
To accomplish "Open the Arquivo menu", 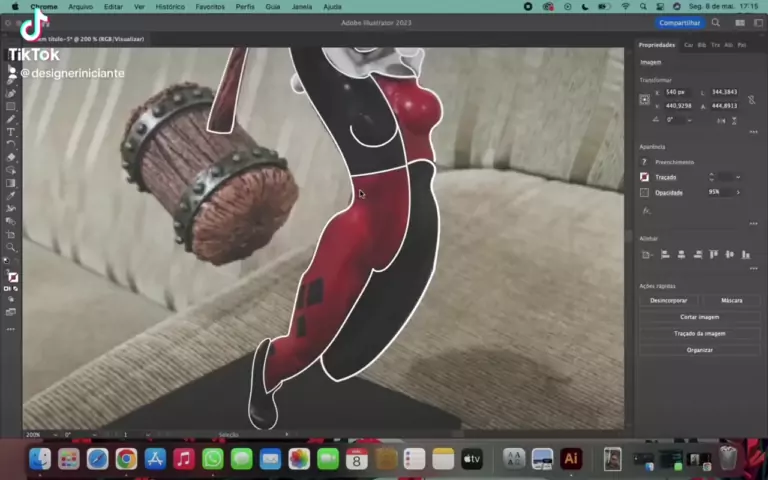I will click(80, 7).
